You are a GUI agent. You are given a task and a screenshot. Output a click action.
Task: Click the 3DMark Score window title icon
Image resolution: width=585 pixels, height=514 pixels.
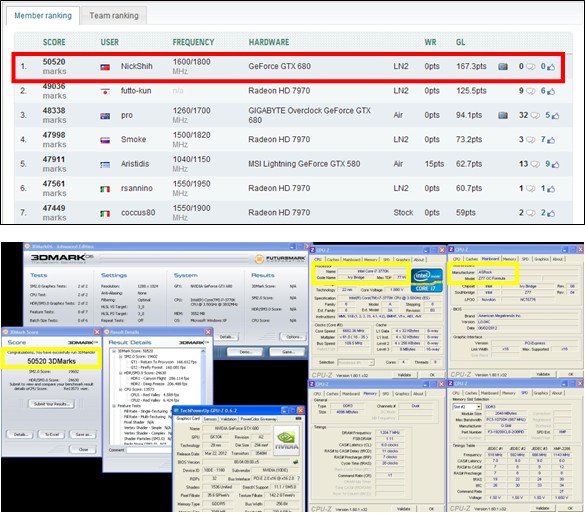pyautogui.click(x=6, y=332)
